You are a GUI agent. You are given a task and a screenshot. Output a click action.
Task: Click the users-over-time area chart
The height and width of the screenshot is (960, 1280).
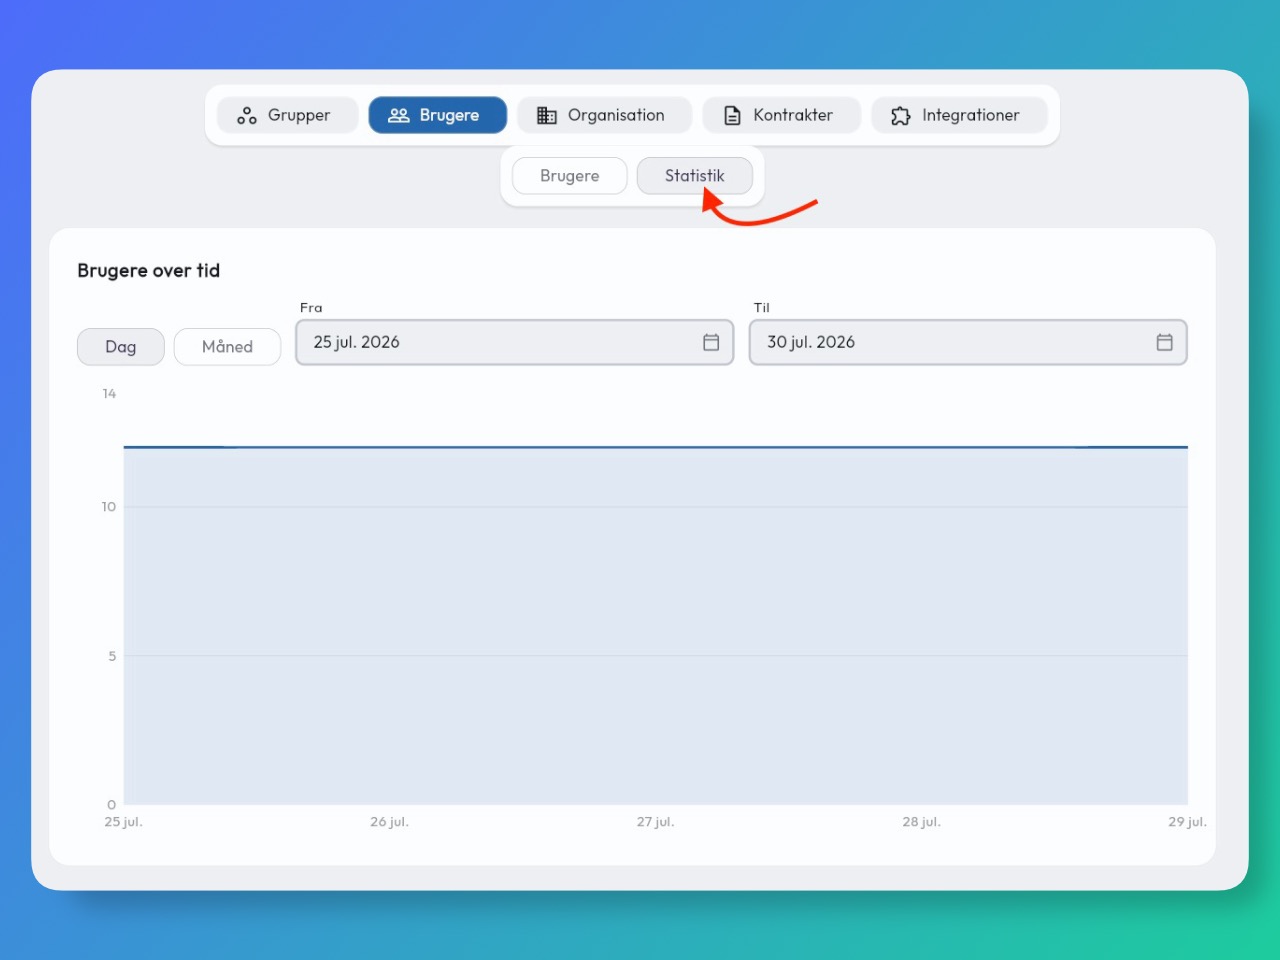656,625
